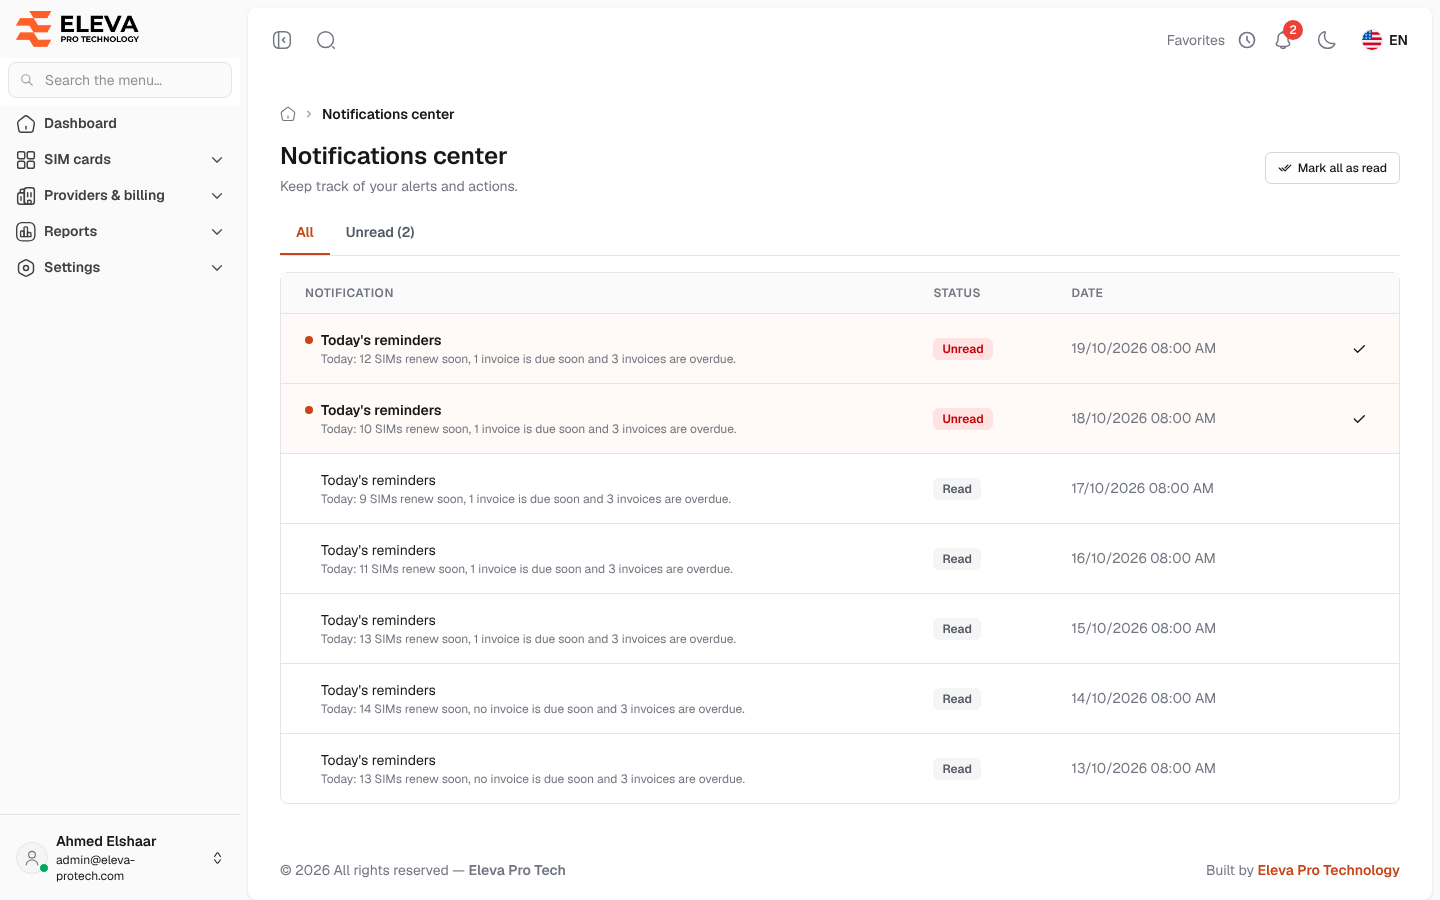Expand the Settings menu chevron
This screenshot has width=1440, height=900.
217,268
